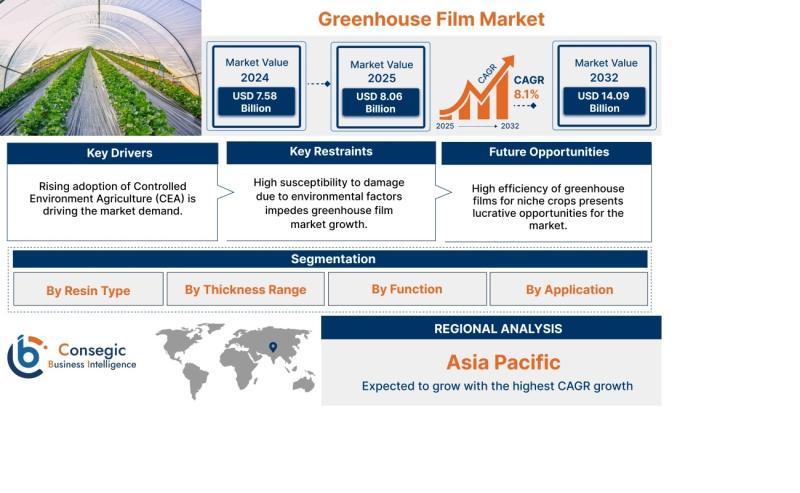Click the Consegic logo emblem
Viewport: 800px width, 493px height.
[27, 356]
